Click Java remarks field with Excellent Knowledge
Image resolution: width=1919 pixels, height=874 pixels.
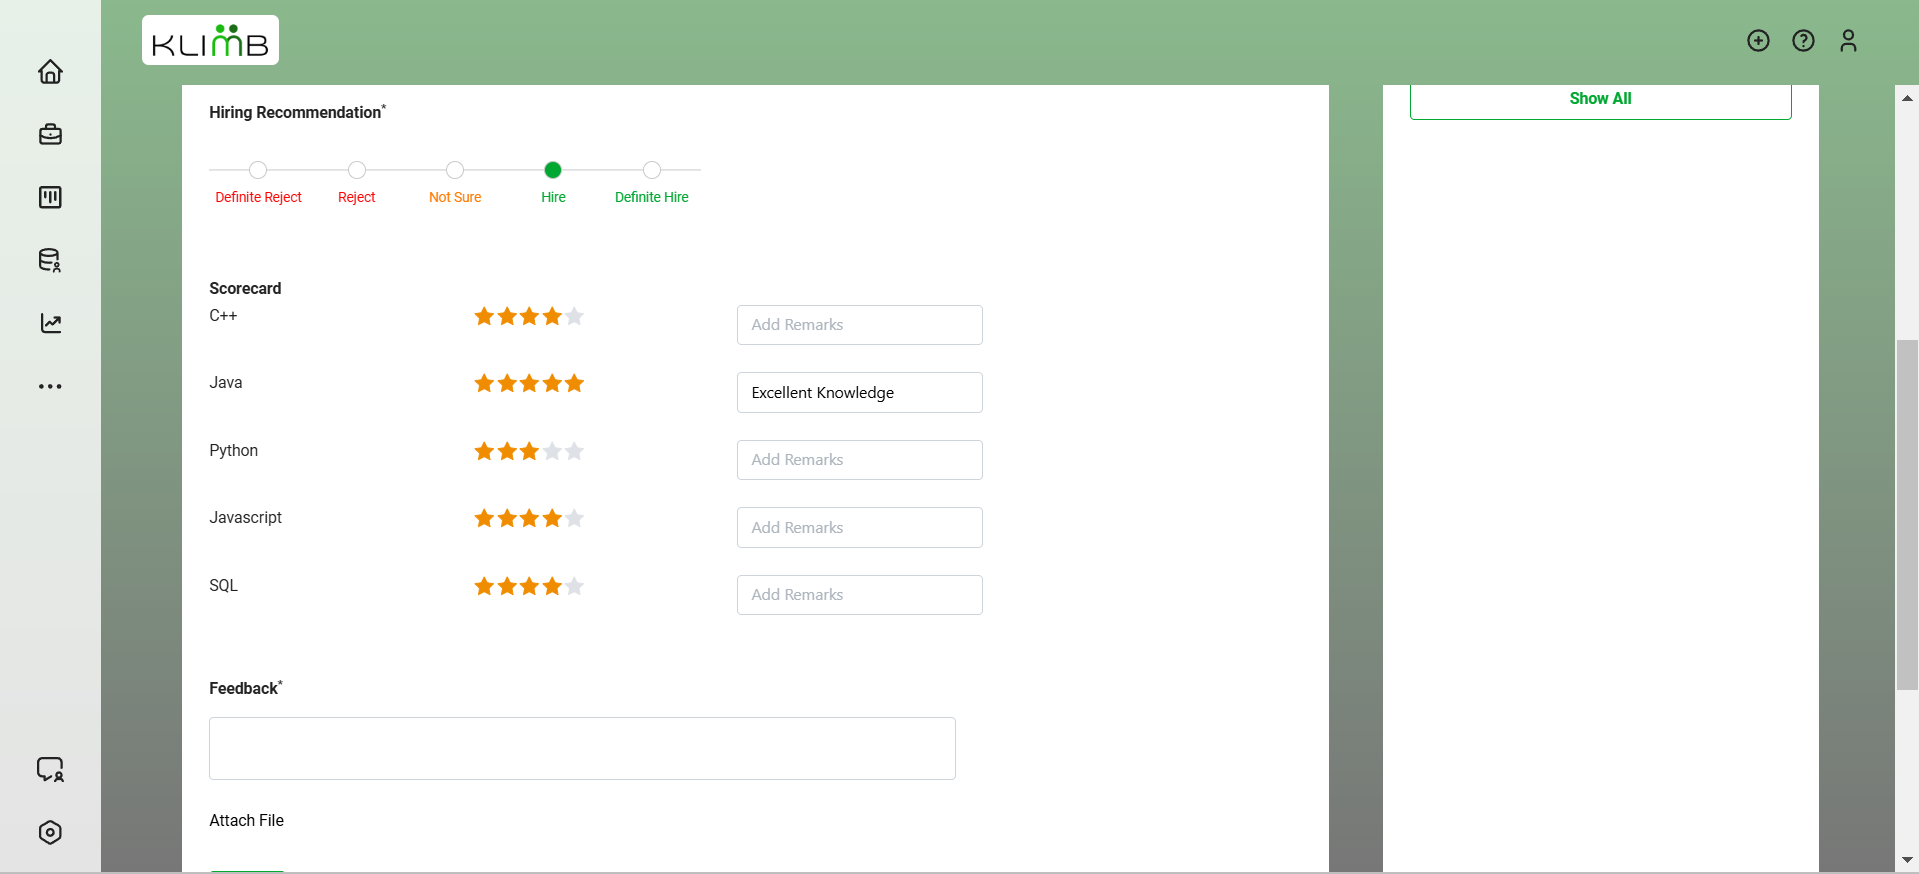point(860,392)
